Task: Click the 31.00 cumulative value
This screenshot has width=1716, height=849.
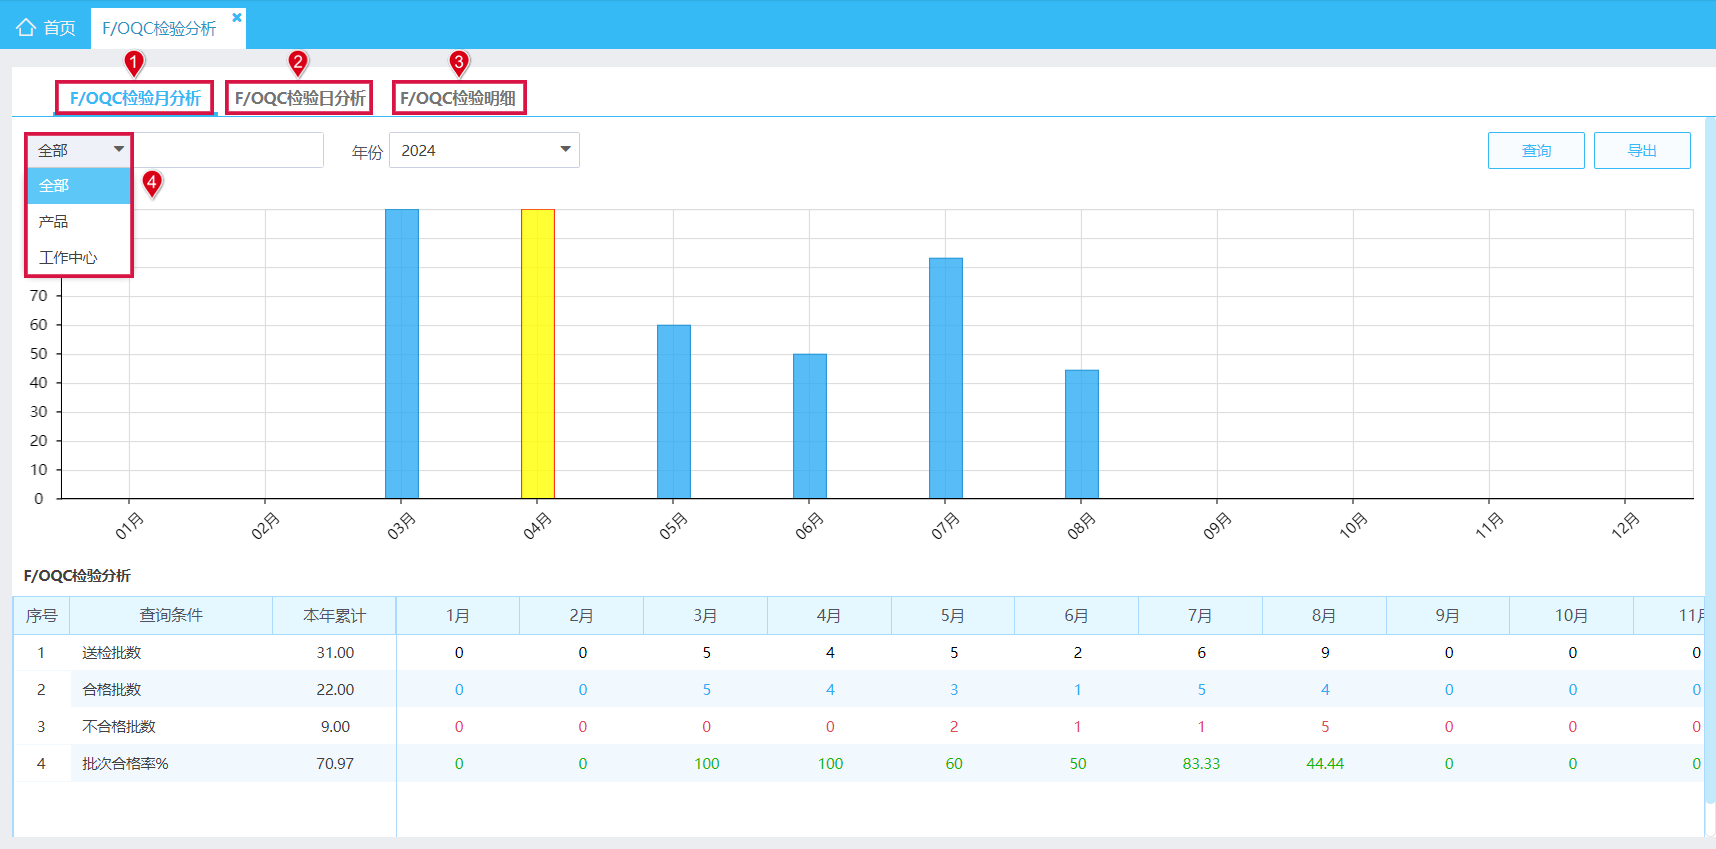Action: 335,653
